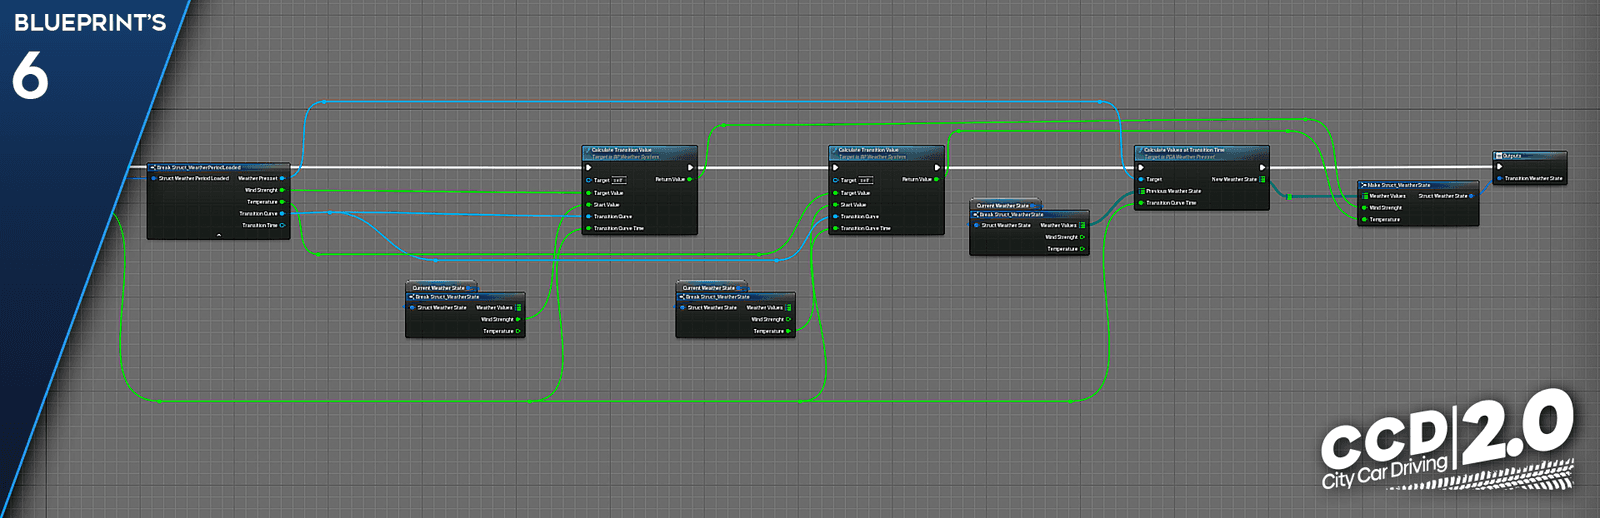The image size is (1600, 518).
Task: Select the Outputs node header
Action: coord(1529,156)
